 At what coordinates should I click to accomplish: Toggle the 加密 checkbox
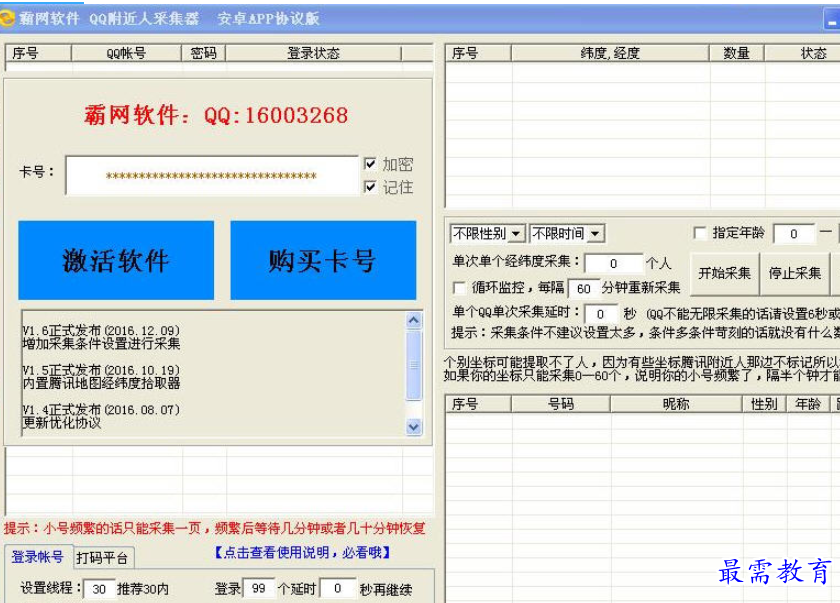[370, 163]
